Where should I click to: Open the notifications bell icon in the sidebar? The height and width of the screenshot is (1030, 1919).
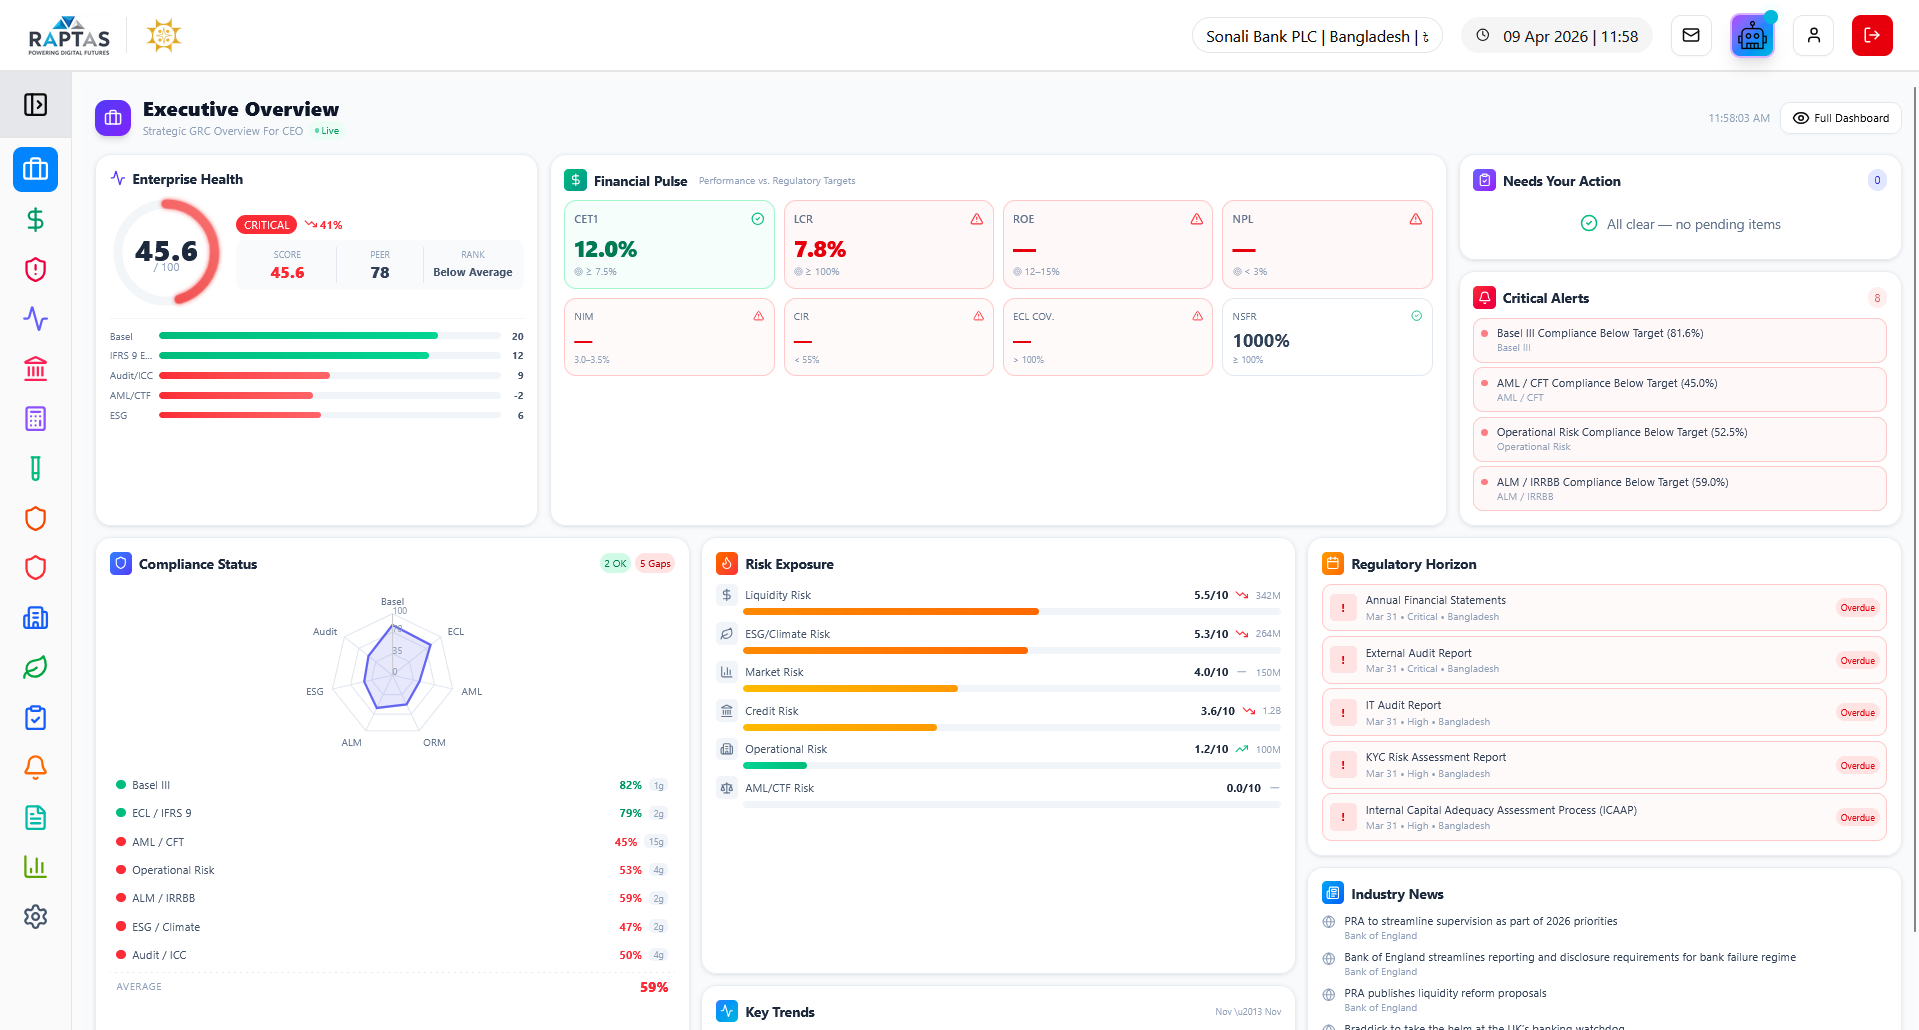pos(35,768)
